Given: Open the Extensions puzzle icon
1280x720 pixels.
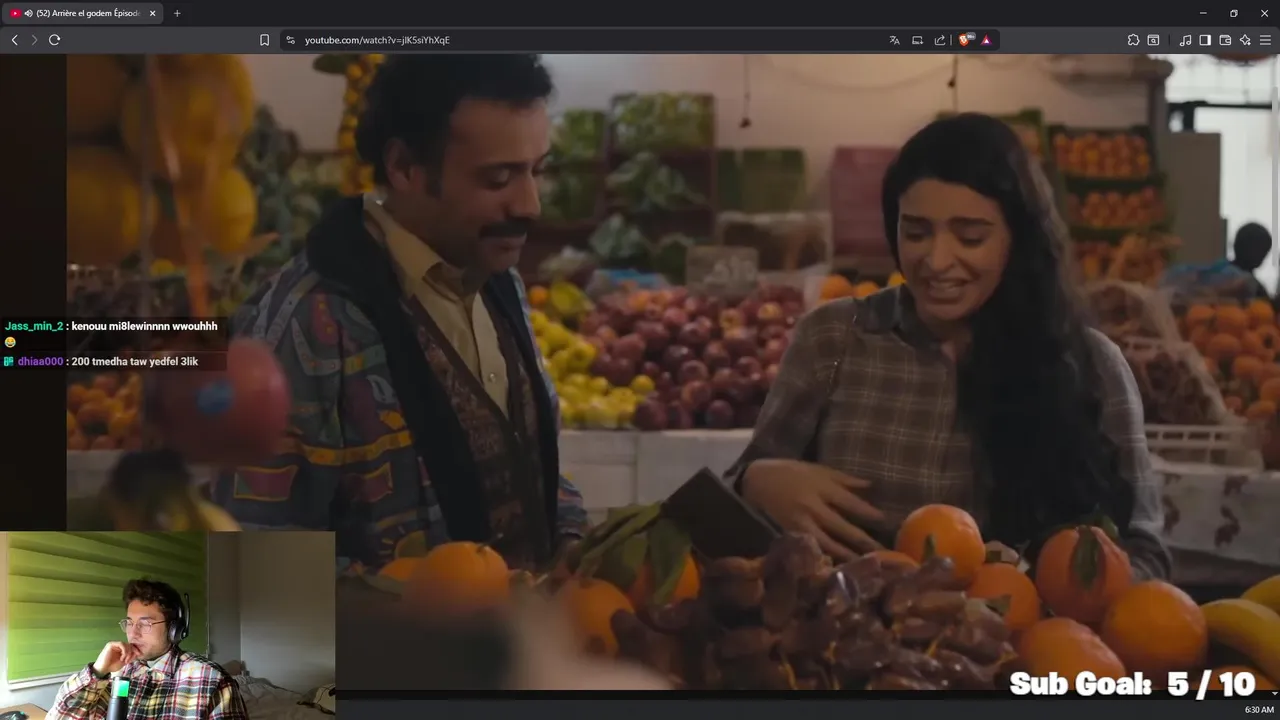Looking at the screenshot, I should 1133,40.
